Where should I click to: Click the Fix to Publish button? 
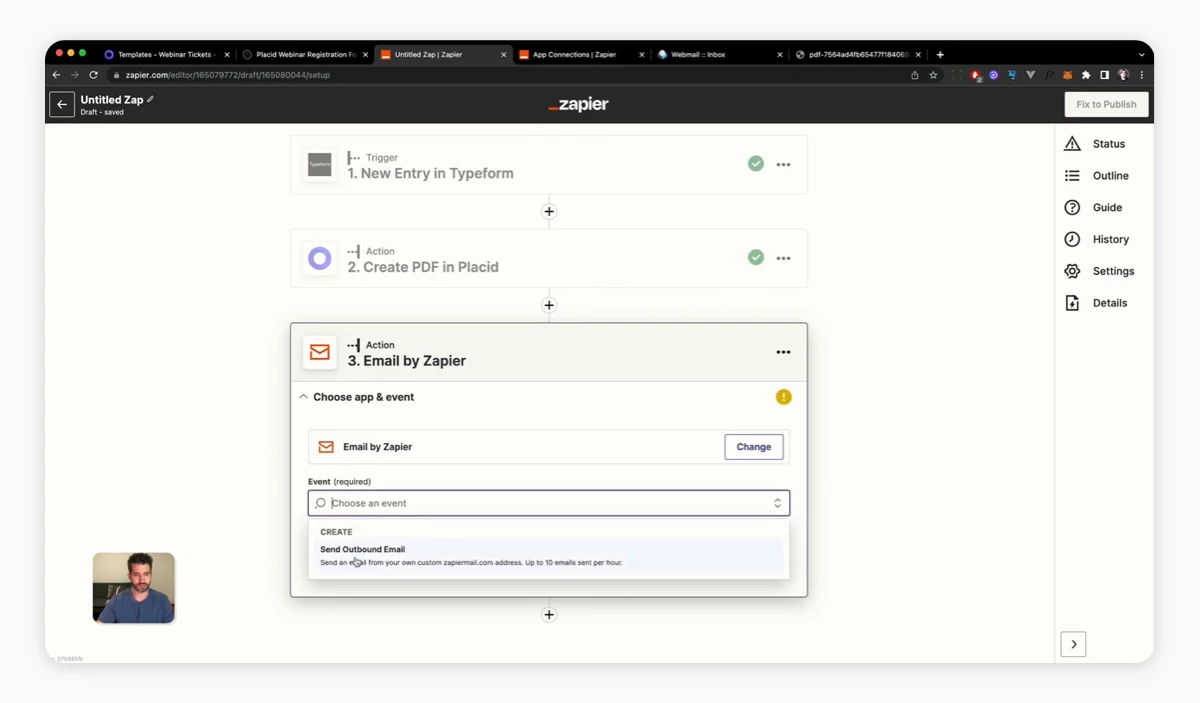[x=1106, y=104]
